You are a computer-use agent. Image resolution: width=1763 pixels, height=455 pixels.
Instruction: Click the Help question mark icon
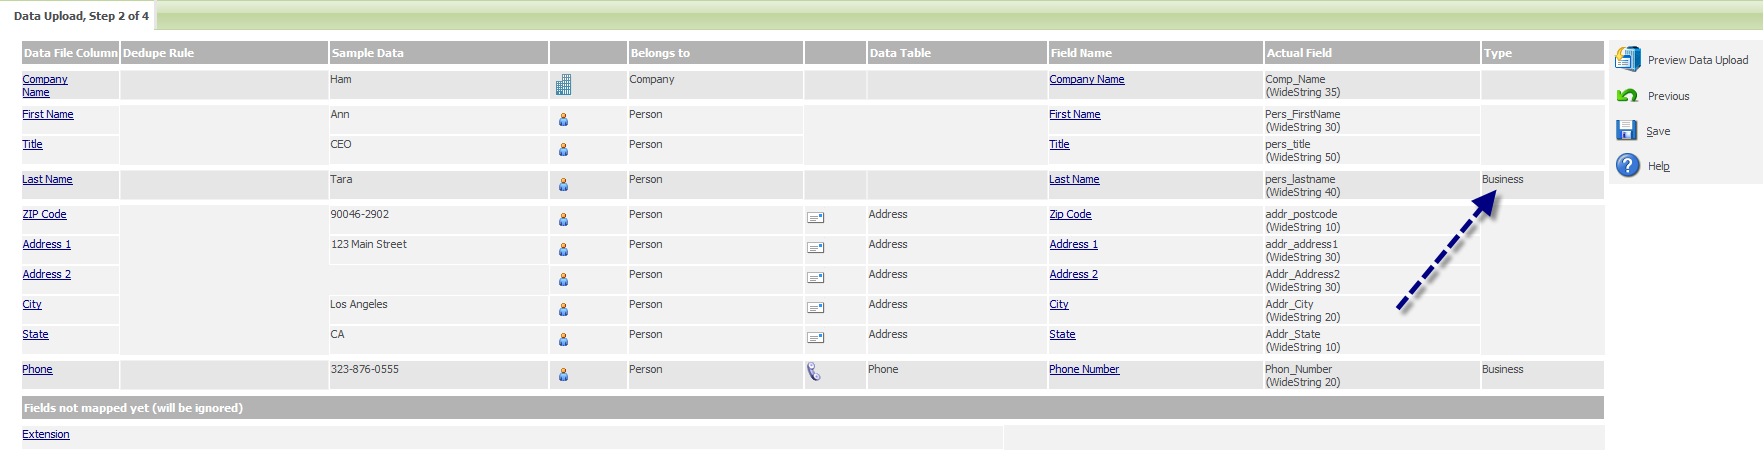pyautogui.click(x=1627, y=165)
